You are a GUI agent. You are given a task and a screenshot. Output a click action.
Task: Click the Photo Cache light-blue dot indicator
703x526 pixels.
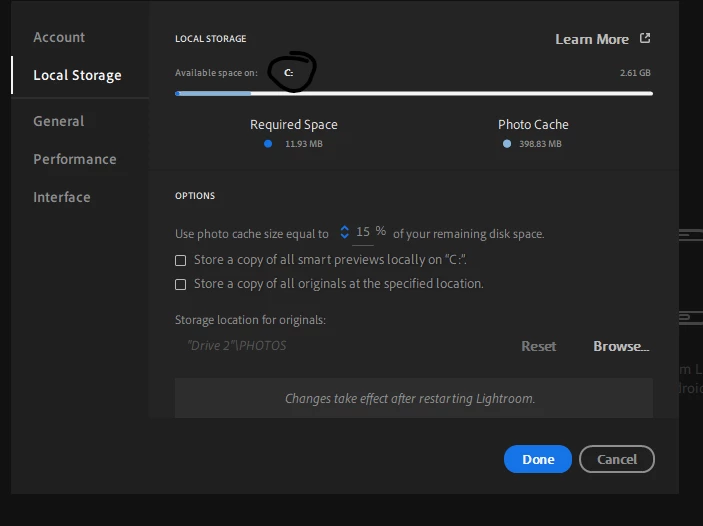point(507,144)
